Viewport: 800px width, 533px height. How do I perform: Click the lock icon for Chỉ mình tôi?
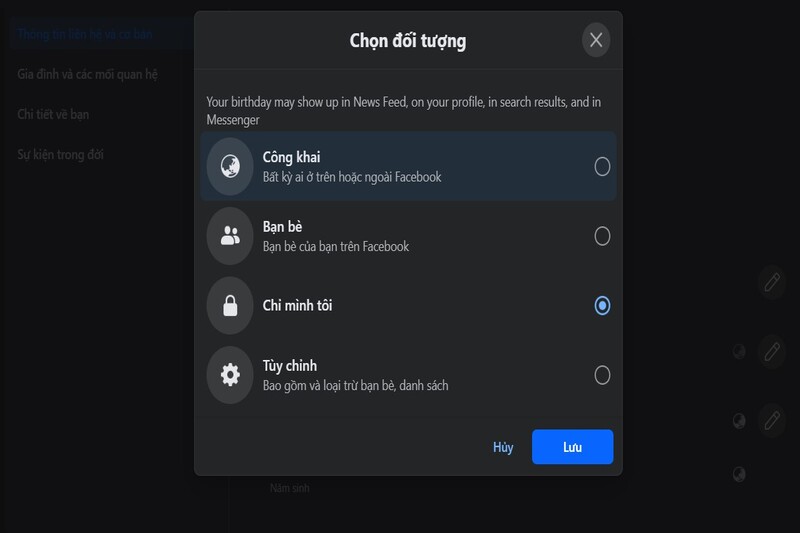(x=230, y=306)
